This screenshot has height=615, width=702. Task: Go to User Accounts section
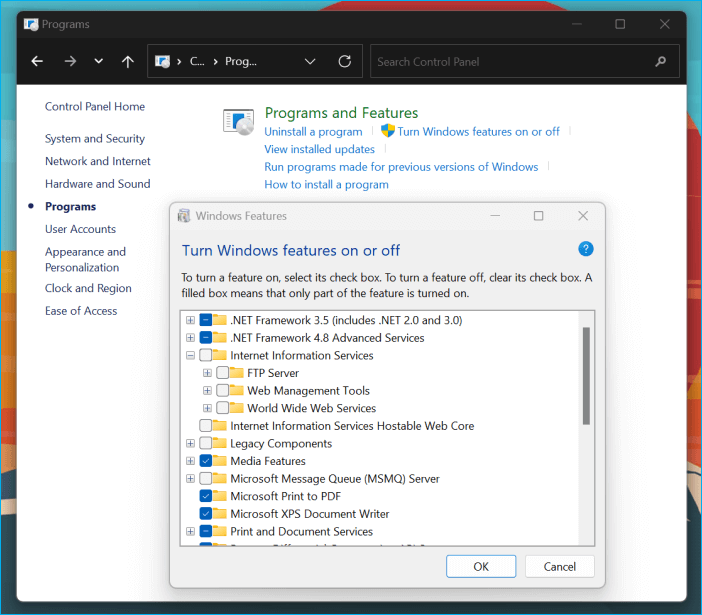(x=80, y=229)
